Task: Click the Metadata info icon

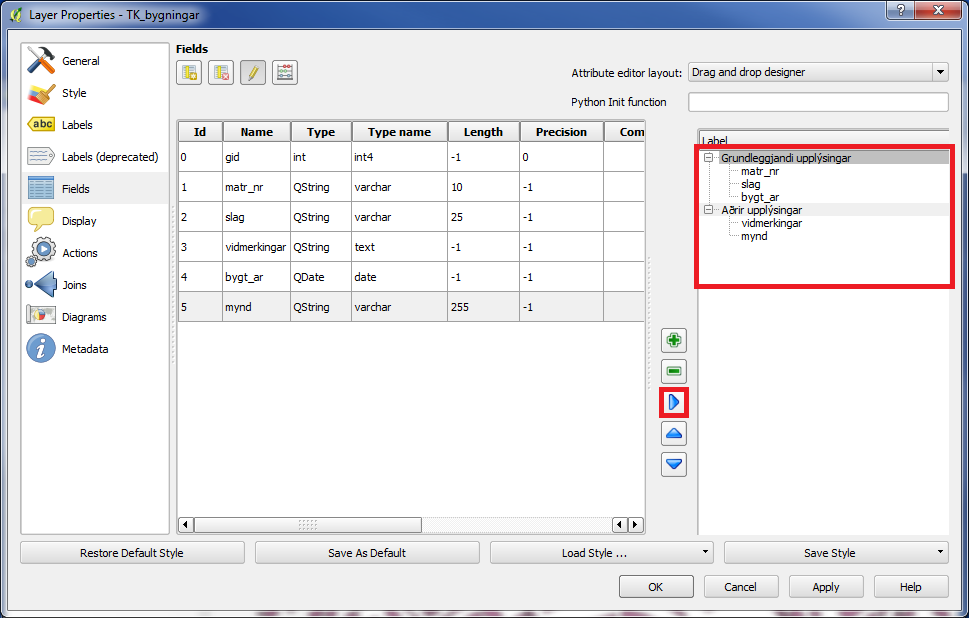Action: coord(41,348)
